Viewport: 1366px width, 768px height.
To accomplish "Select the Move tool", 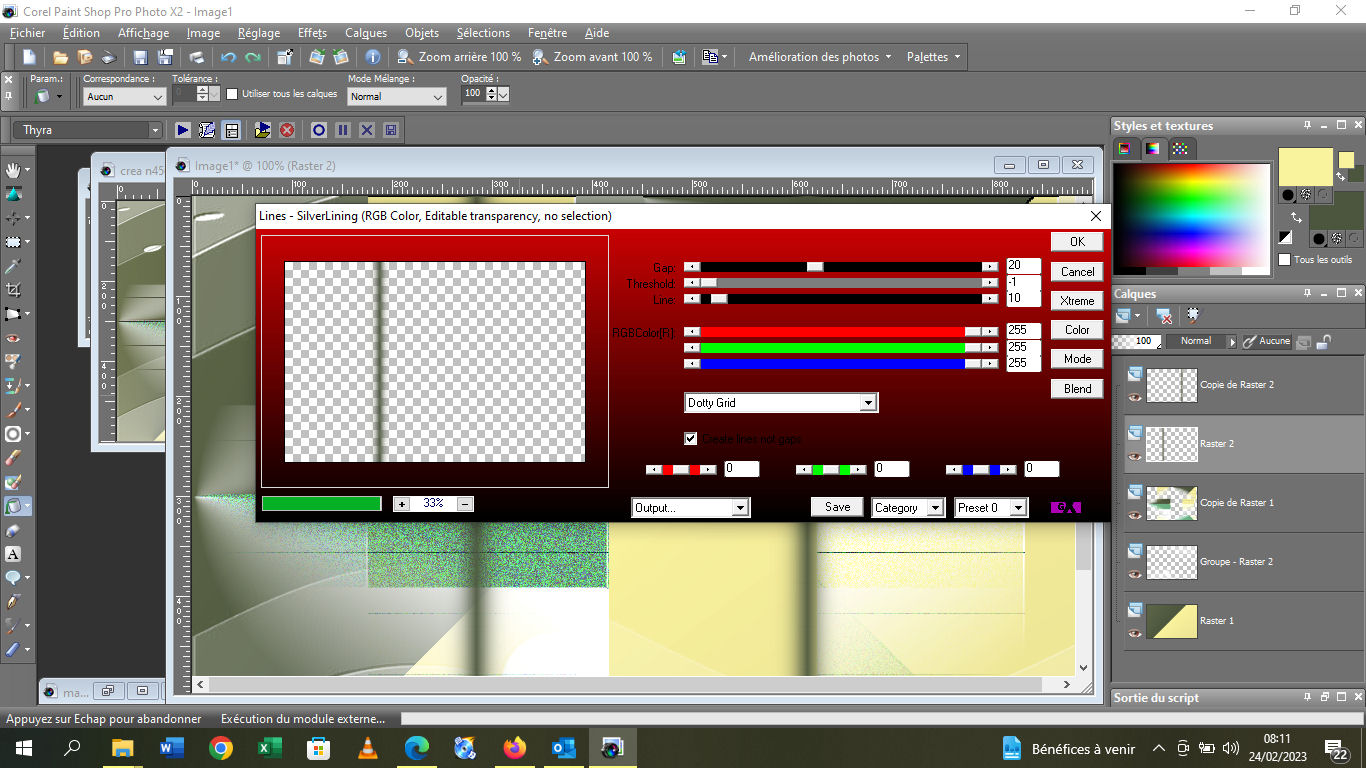I will click(x=14, y=218).
